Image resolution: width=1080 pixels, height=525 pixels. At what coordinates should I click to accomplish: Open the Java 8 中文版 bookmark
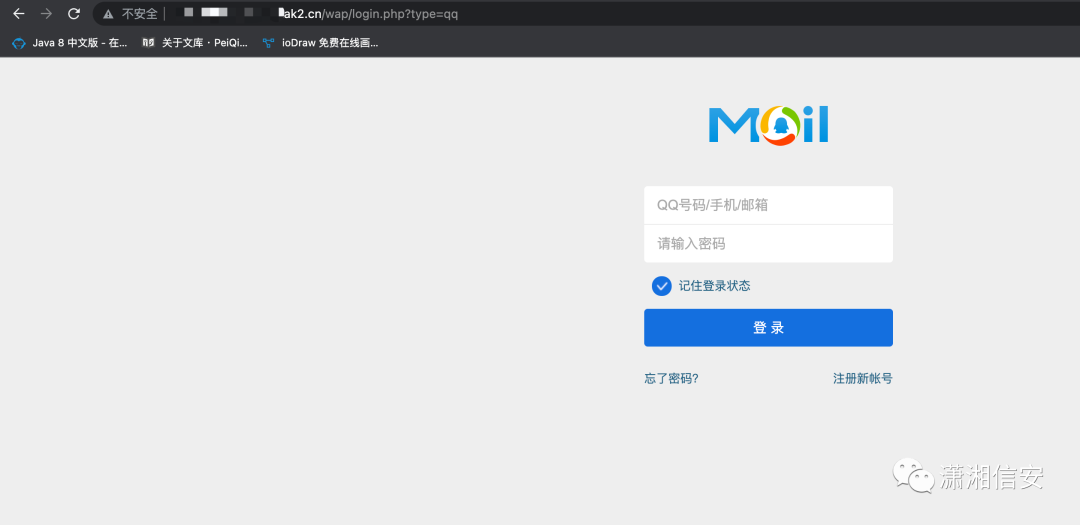pyautogui.click(x=70, y=43)
